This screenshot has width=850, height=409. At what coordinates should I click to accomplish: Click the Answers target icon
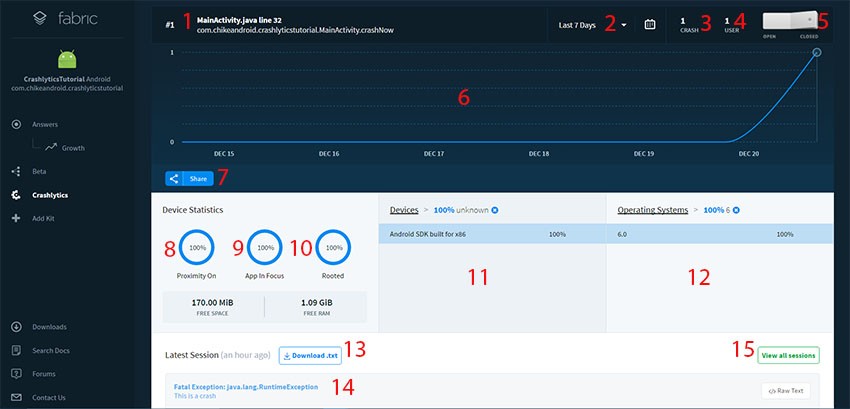16,124
